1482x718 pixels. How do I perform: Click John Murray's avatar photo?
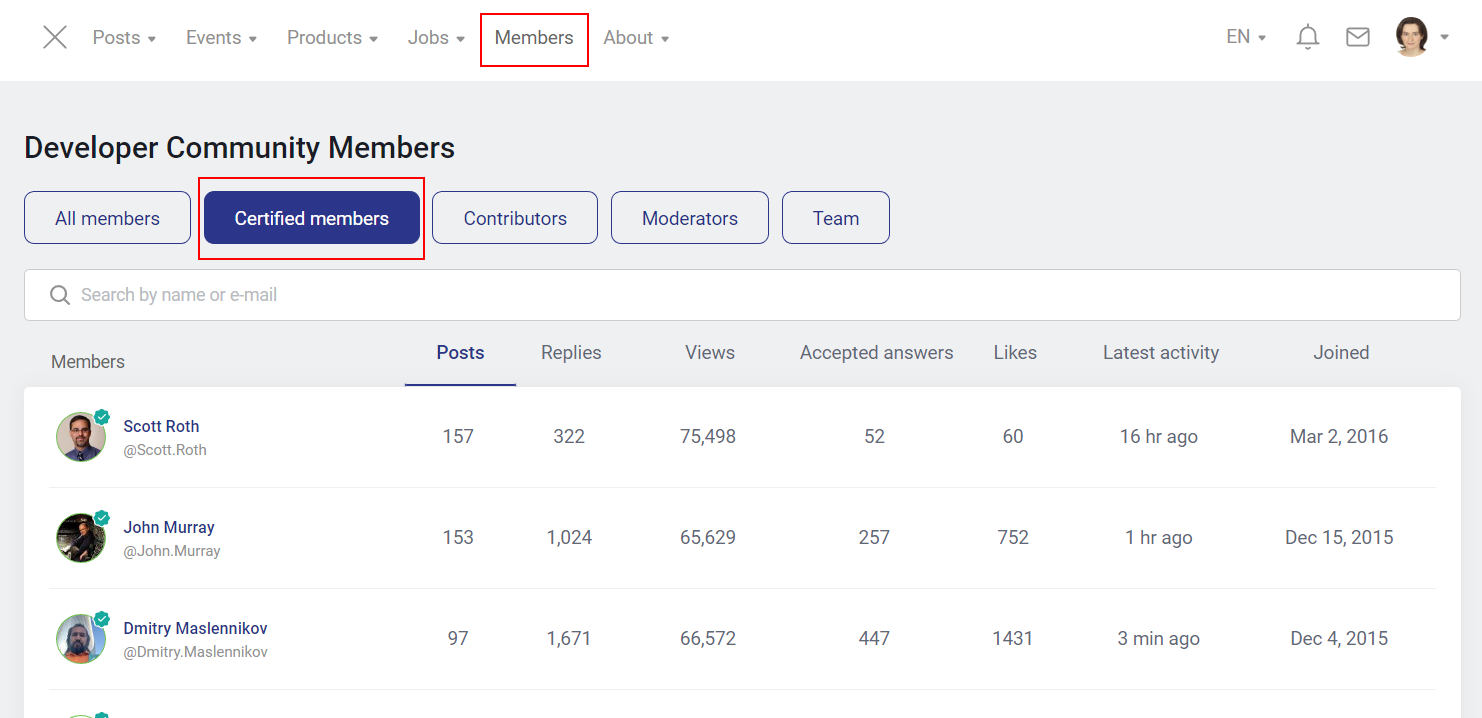(x=81, y=538)
